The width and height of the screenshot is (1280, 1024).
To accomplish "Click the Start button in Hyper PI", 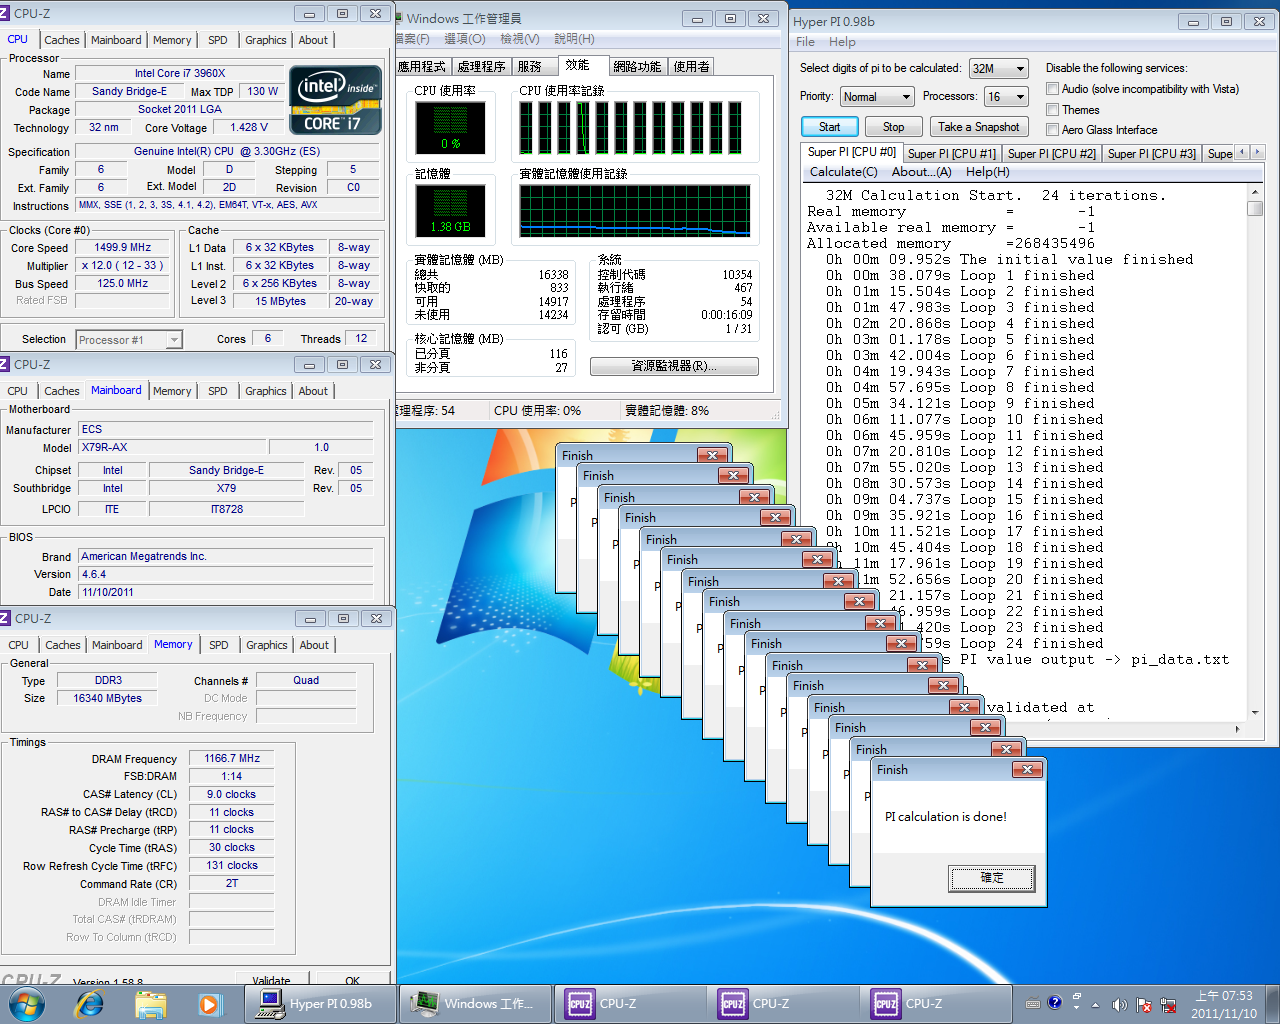I will (830, 127).
